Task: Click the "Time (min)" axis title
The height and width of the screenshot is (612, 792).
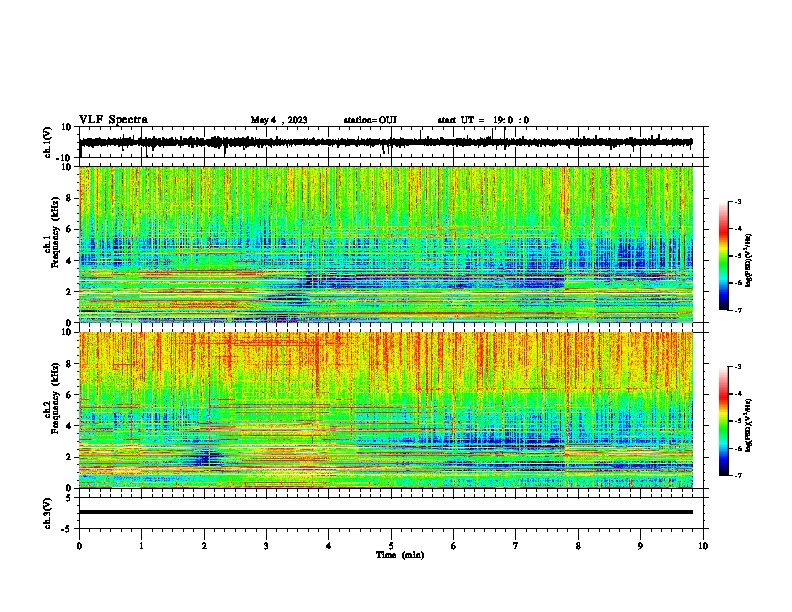Action: tap(400, 555)
